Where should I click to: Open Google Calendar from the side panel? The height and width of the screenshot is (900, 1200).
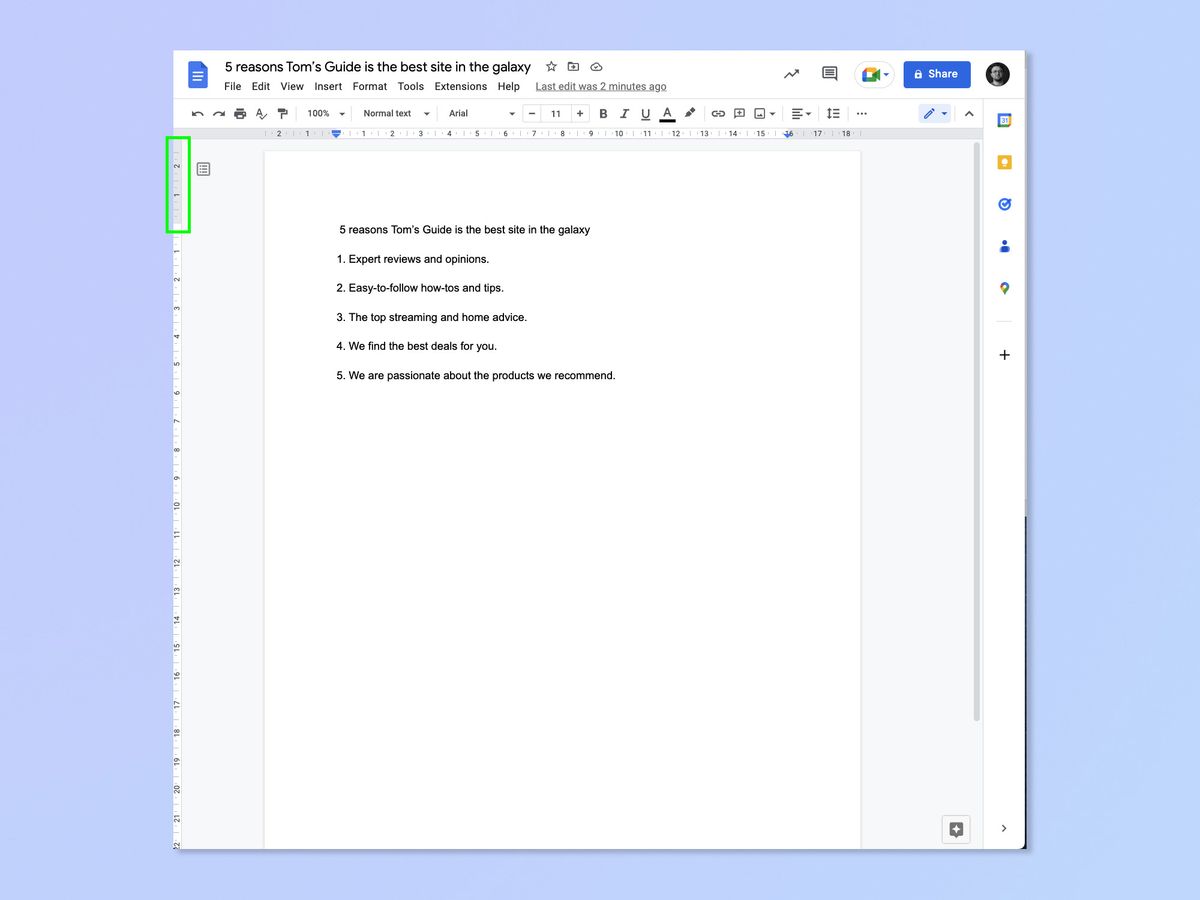(1004, 119)
